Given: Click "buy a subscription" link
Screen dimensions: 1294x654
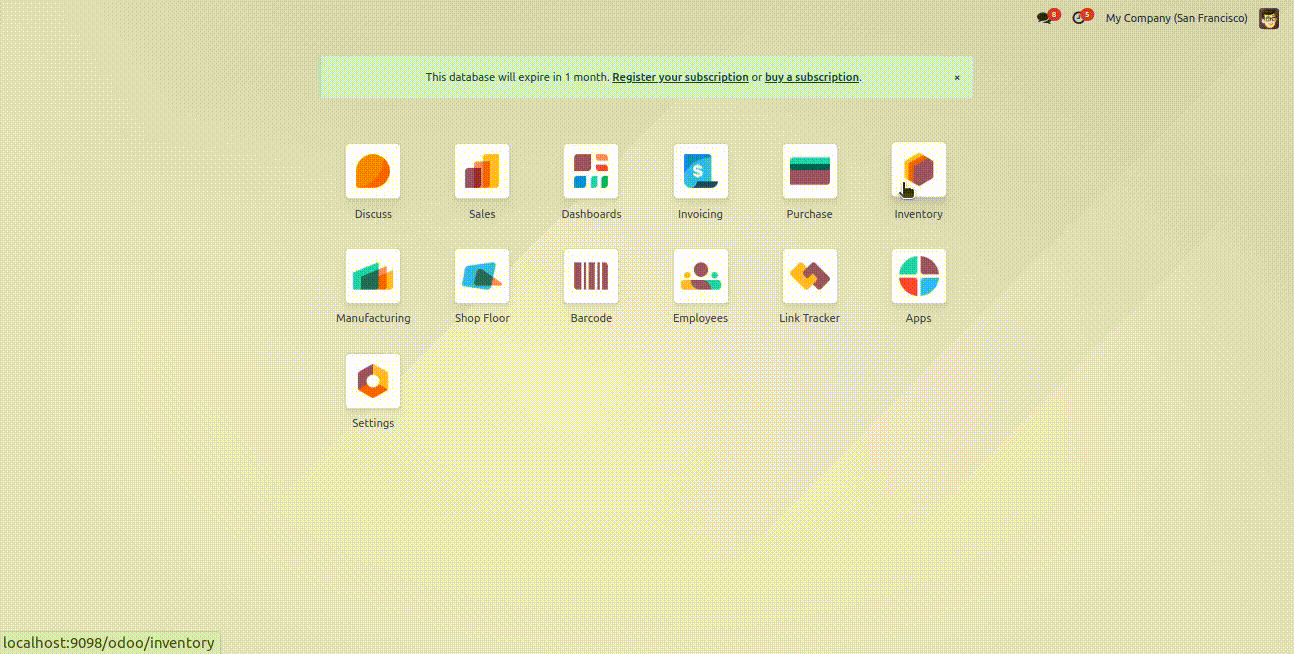Looking at the screenshot, I should click(x=812, y=77).
